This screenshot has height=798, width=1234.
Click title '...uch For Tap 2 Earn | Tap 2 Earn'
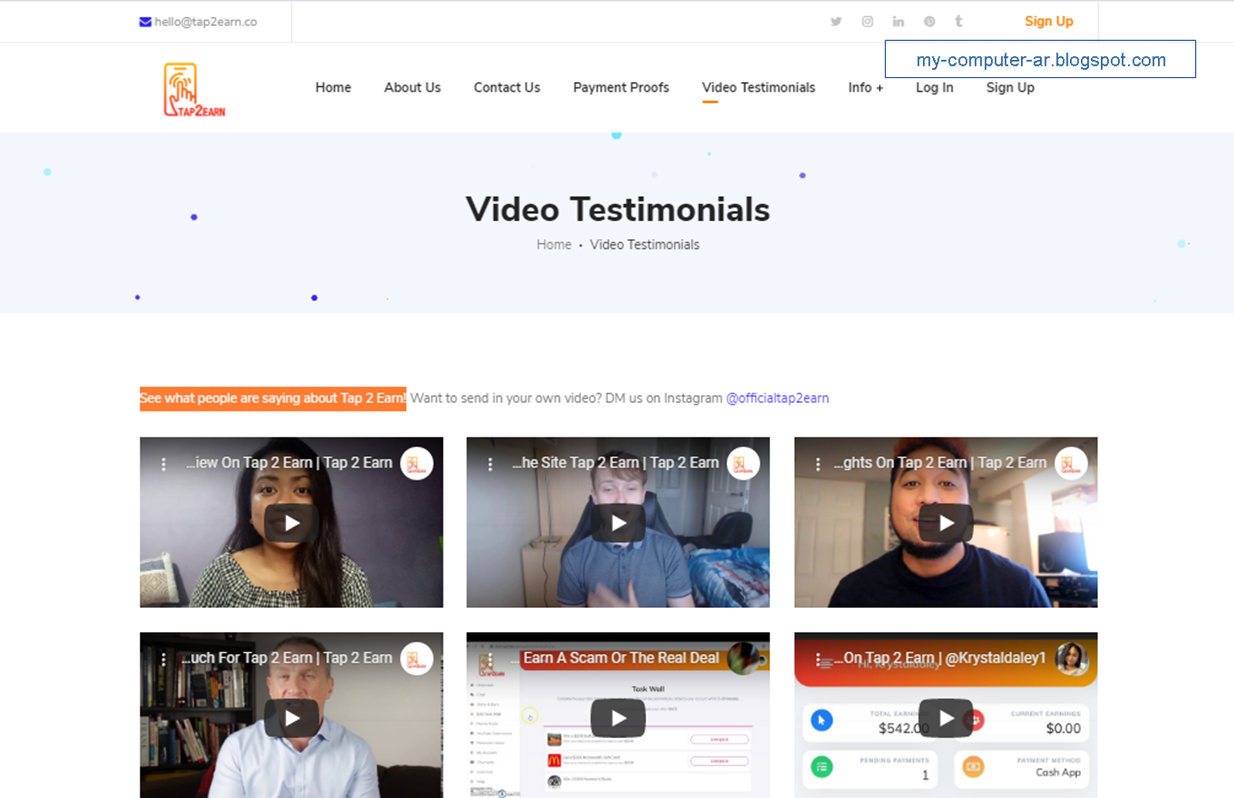pyautogui.click(x=287, y=658)
